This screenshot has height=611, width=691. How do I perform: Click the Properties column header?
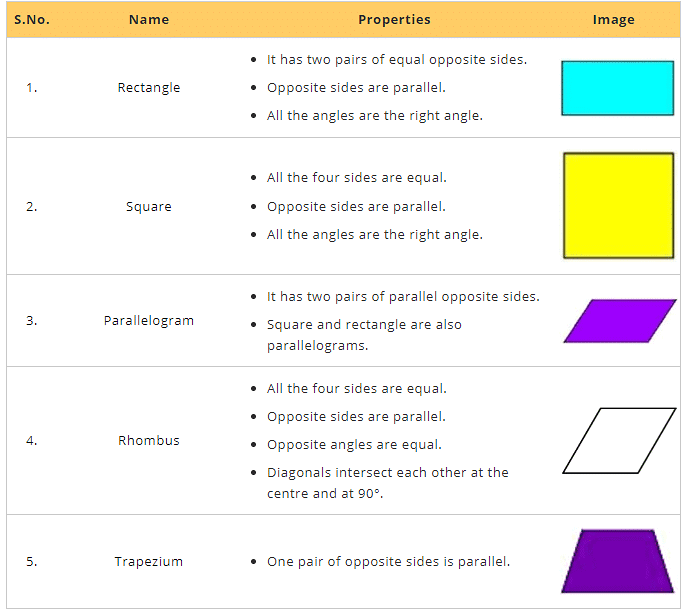click(x=394, y=19)
